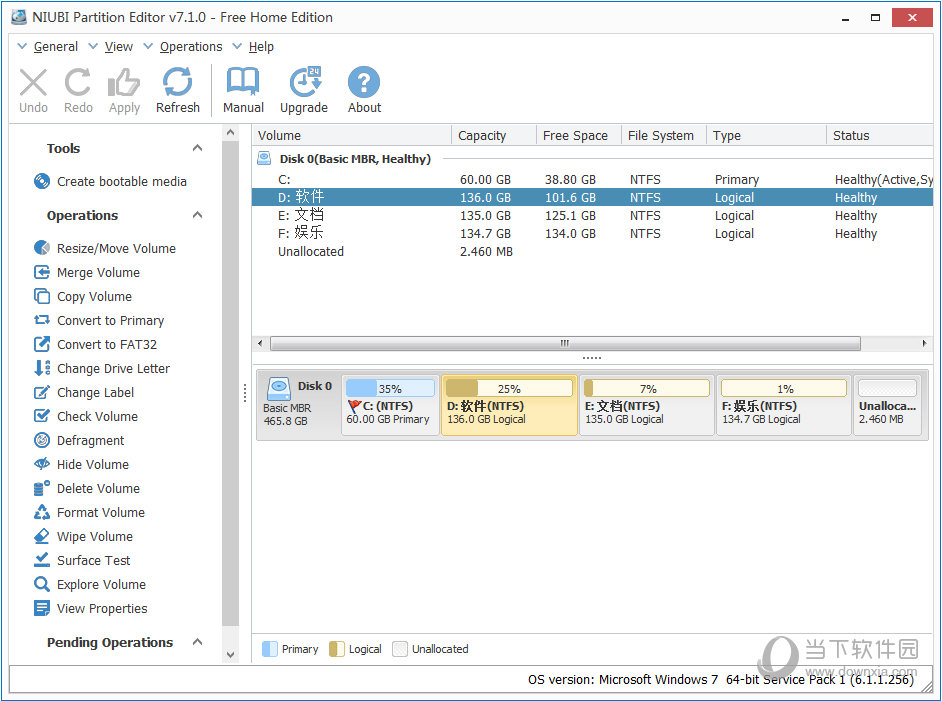
Task: Click the Capacity column header
Action: pos(482,136)
